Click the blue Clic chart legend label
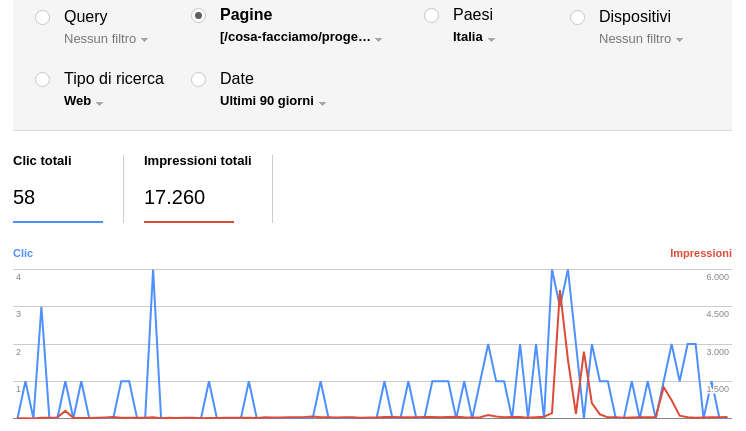 (23, 253)
